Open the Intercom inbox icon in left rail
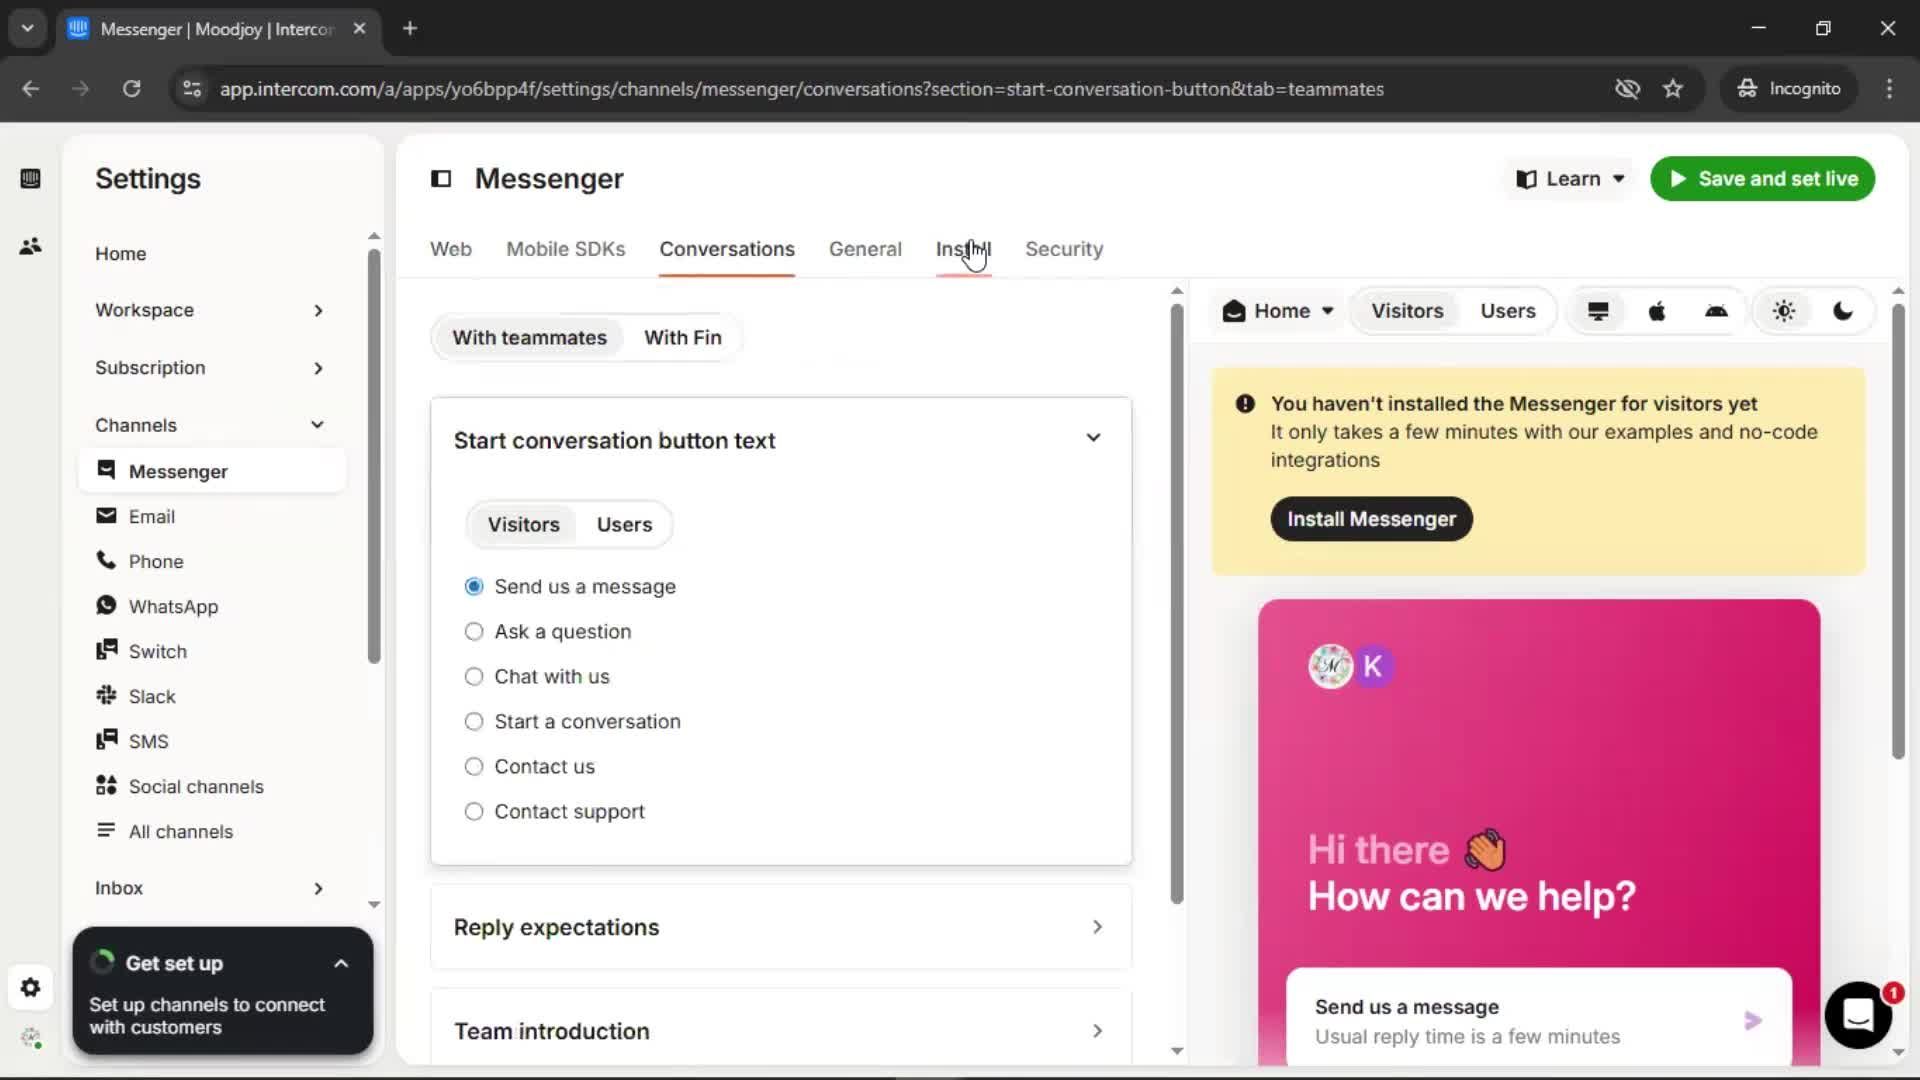 click(30, 179)
